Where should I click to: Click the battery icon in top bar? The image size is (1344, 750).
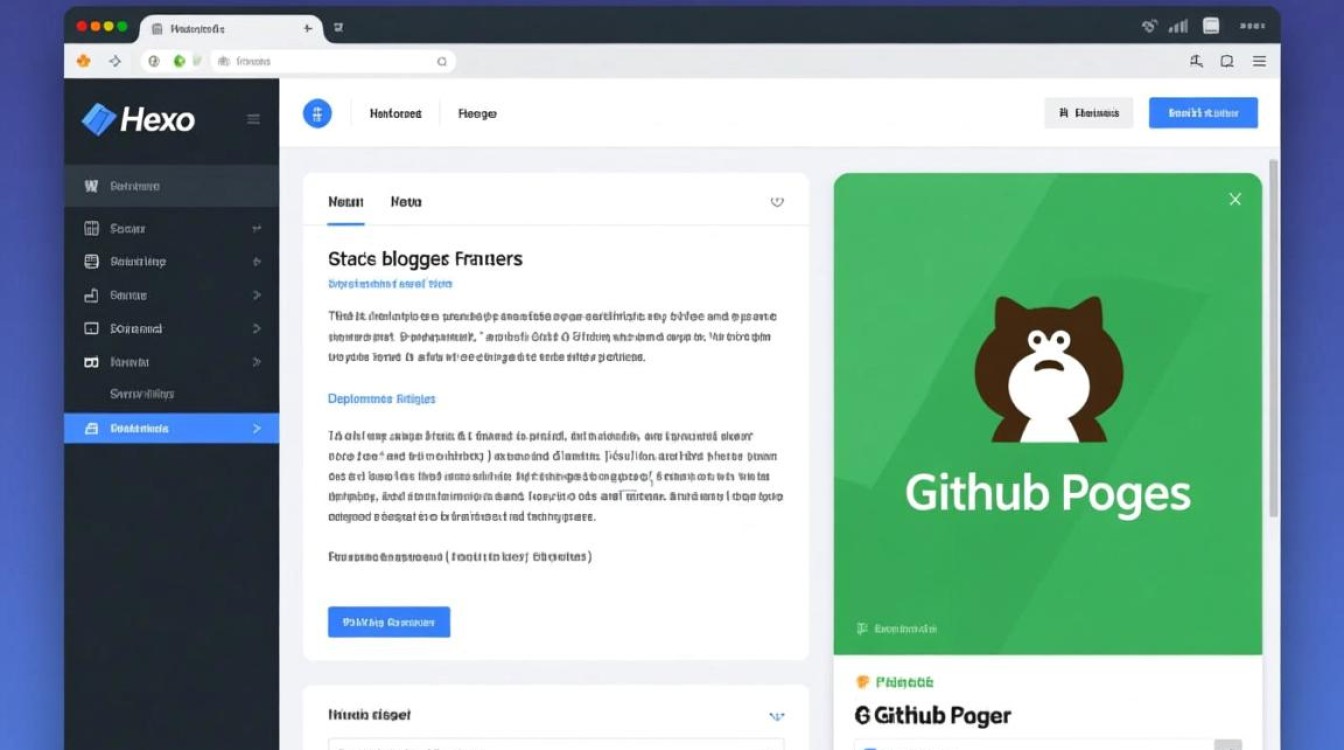click(x=1211, y=27)
